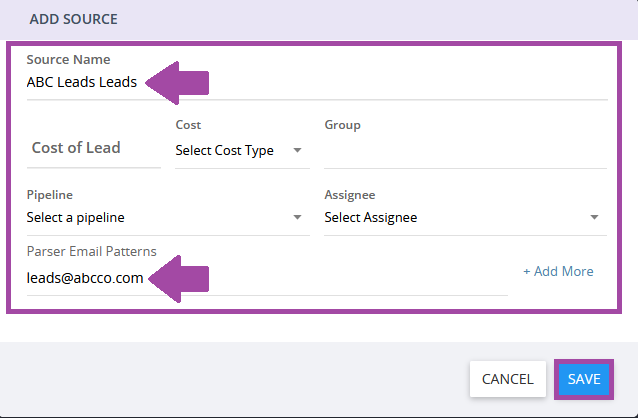Click the Parser Email Patterns label
The height and width of the screenshot is (418, 638).
tap(92, 252)
